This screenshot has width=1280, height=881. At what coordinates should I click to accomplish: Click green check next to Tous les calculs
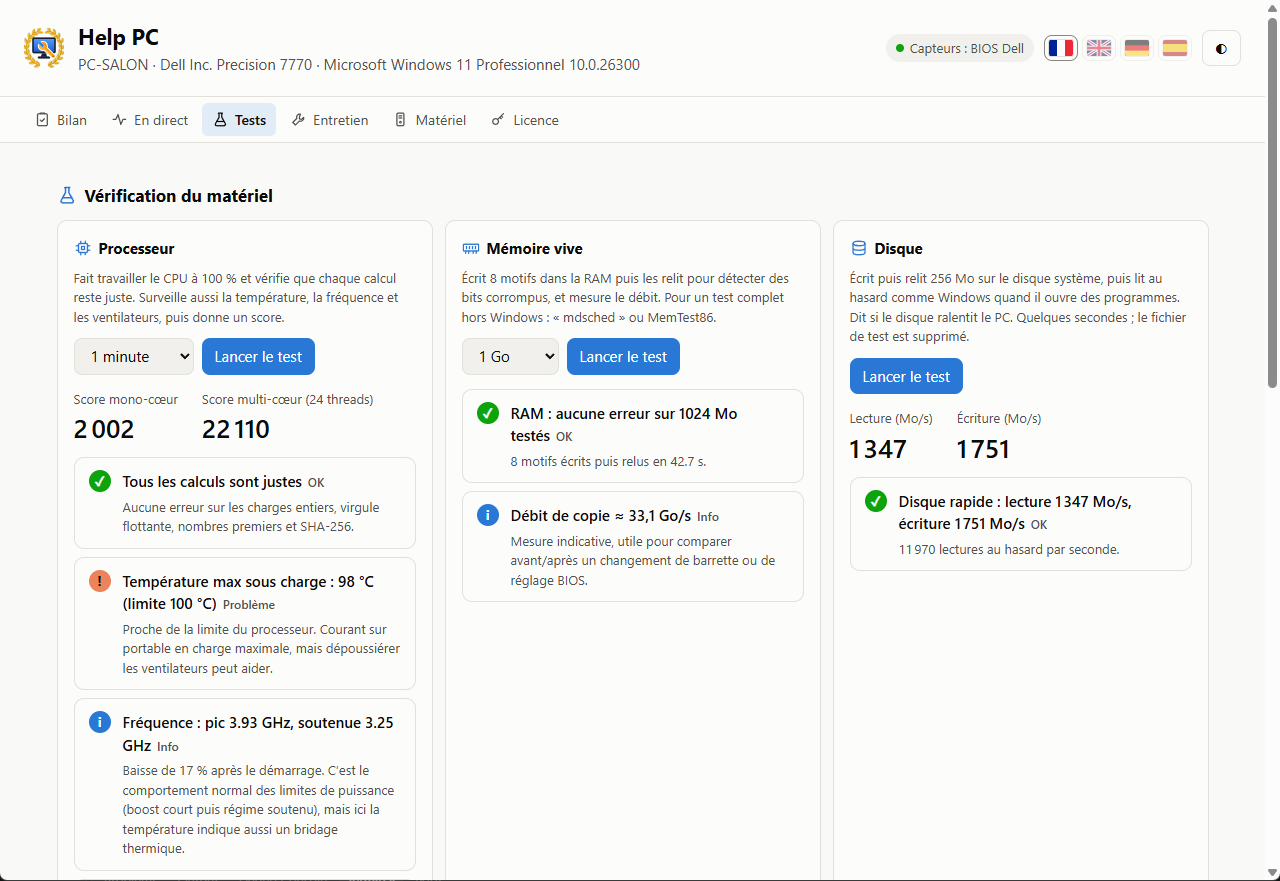coord(100,482)
